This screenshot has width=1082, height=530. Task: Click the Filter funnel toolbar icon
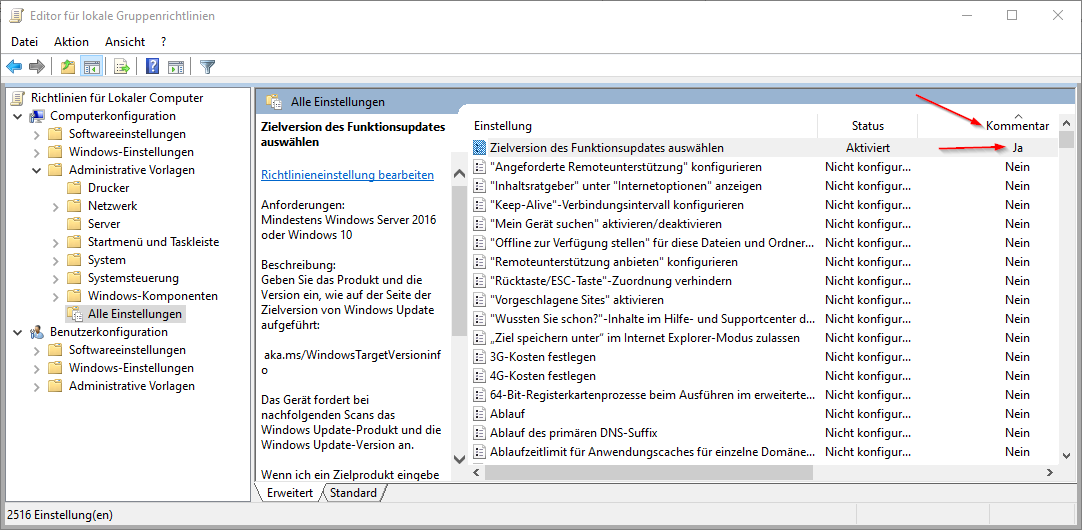[208, 66]
